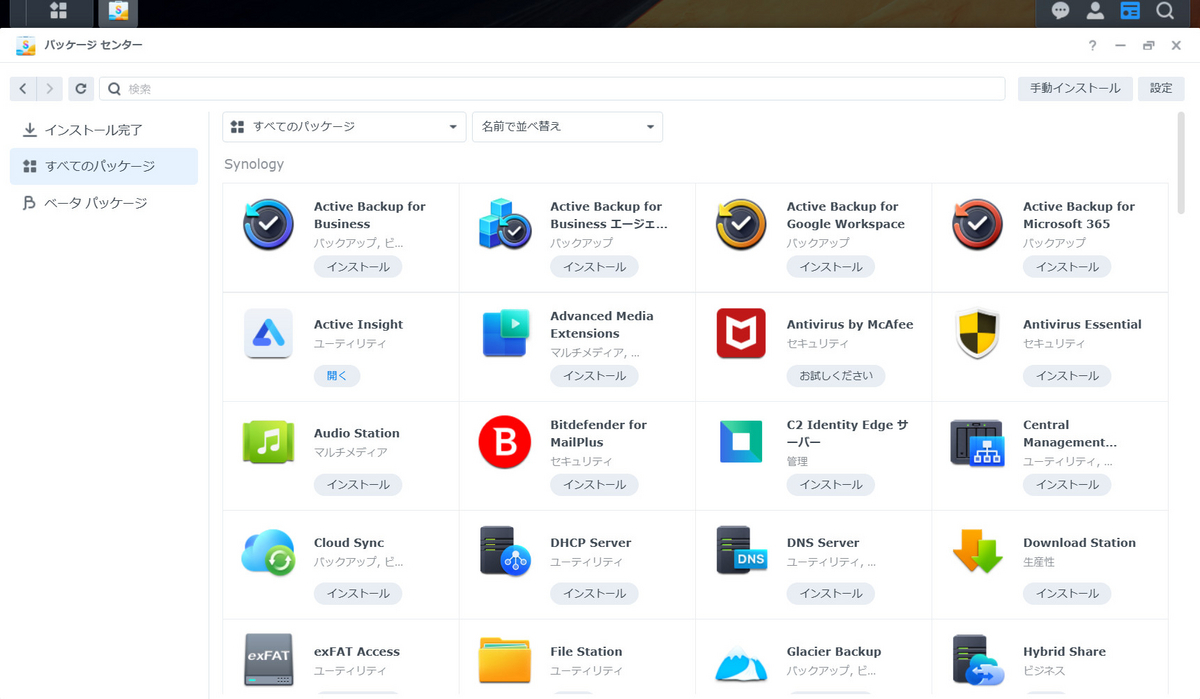The width and height of the screenshot is (1200, 699).
Task: Select the Cloud Sync icon
Action: coord(268,551)
